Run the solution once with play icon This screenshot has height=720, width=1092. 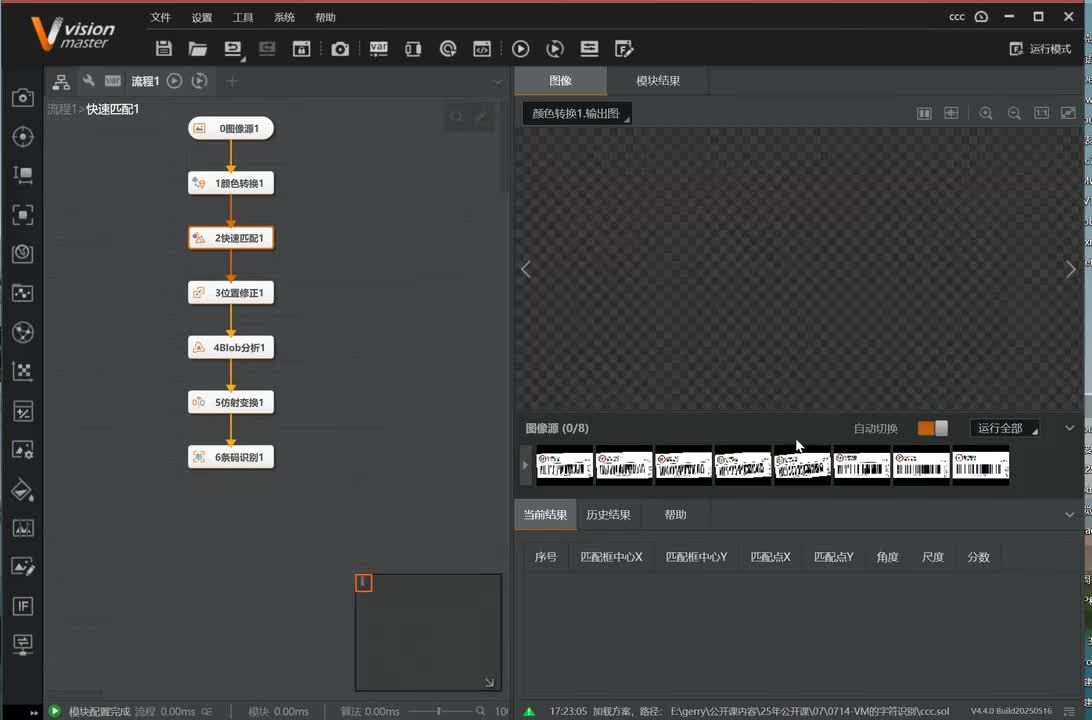click(520, 49)
